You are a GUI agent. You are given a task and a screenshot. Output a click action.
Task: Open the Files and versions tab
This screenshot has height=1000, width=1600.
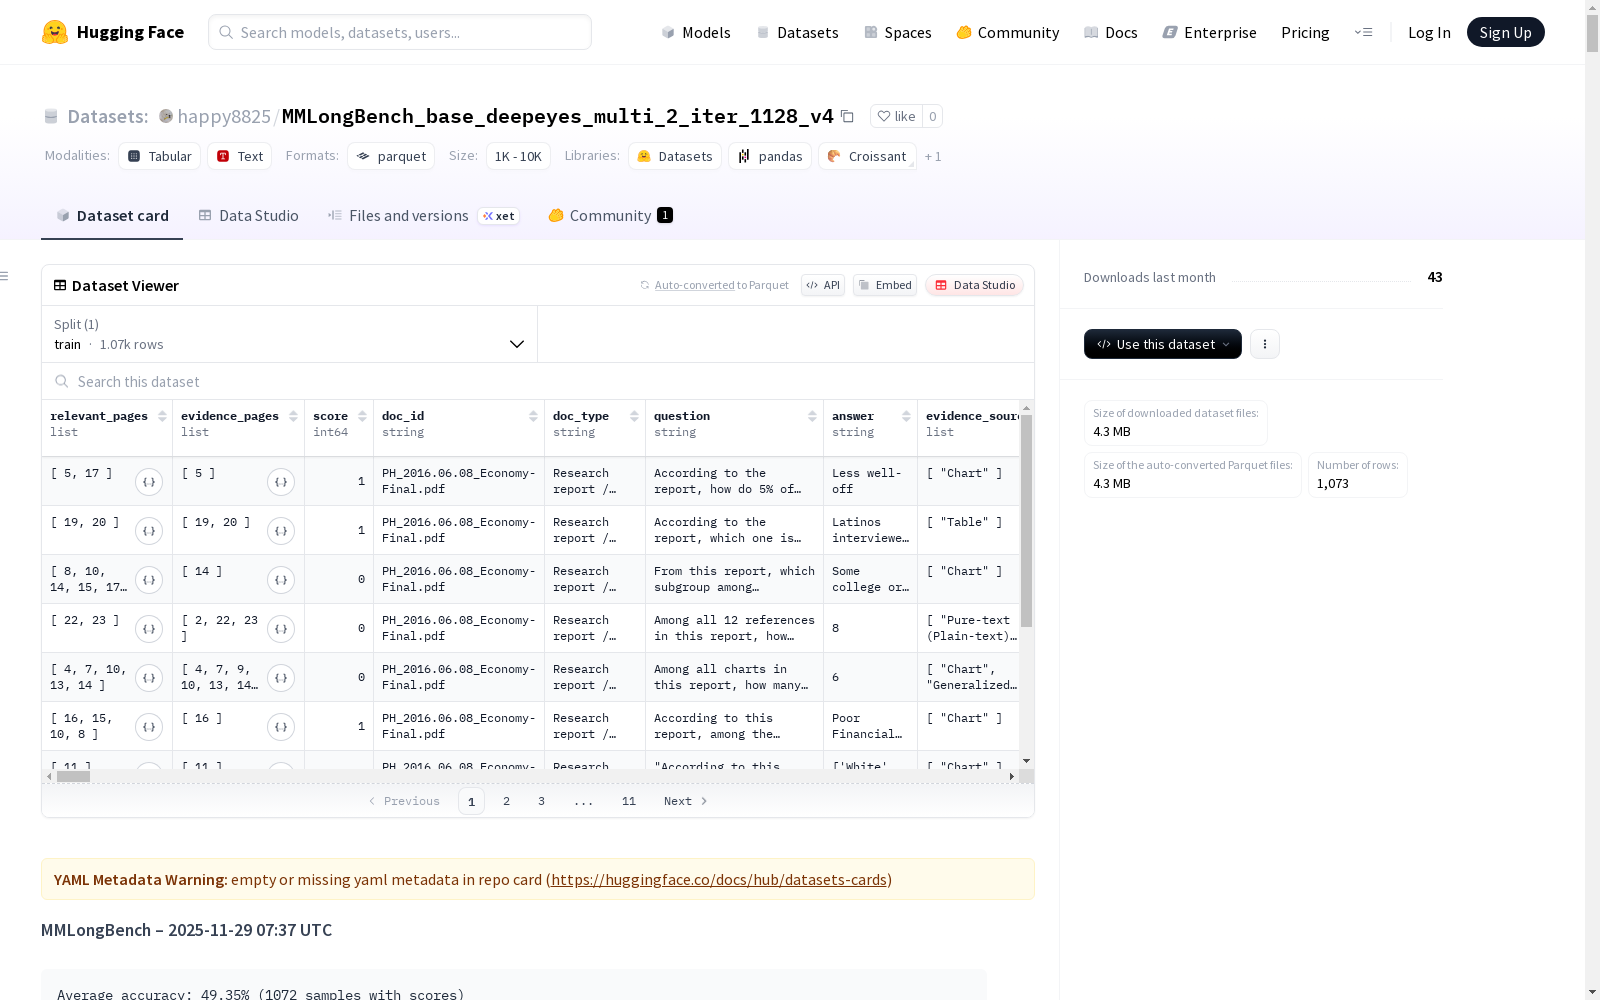[x=423, y=216]
